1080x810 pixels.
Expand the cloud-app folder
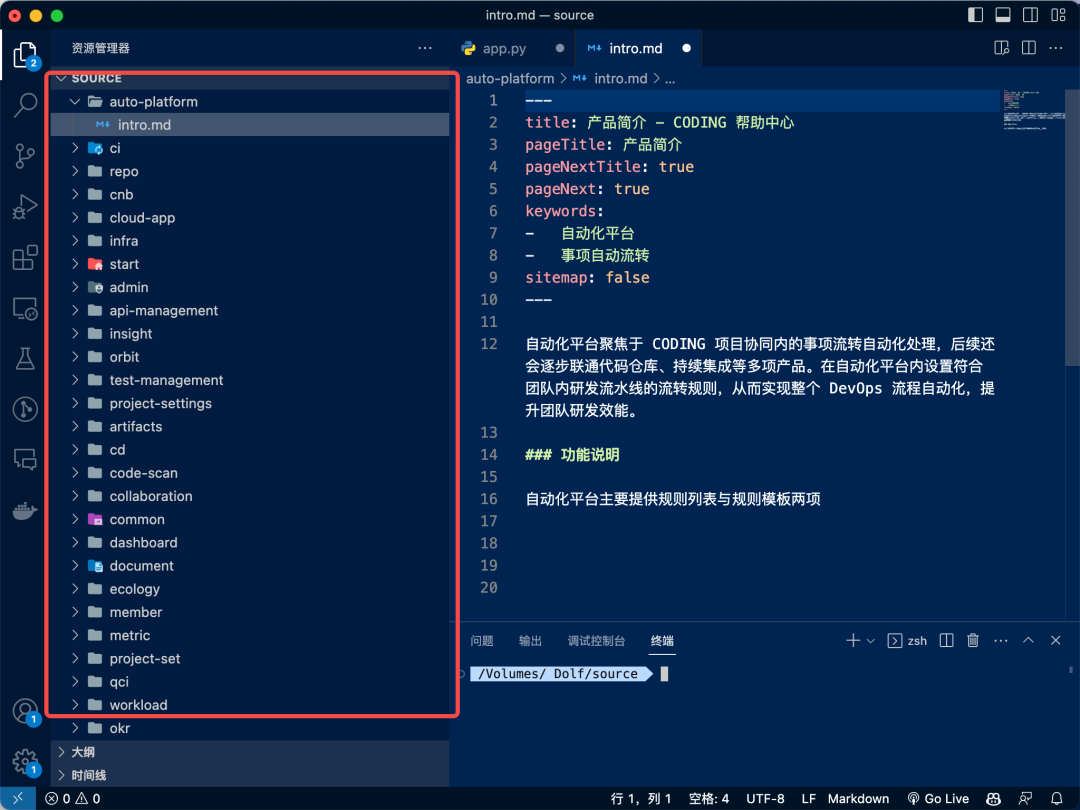pyautogui.click(x=75, y=218)
